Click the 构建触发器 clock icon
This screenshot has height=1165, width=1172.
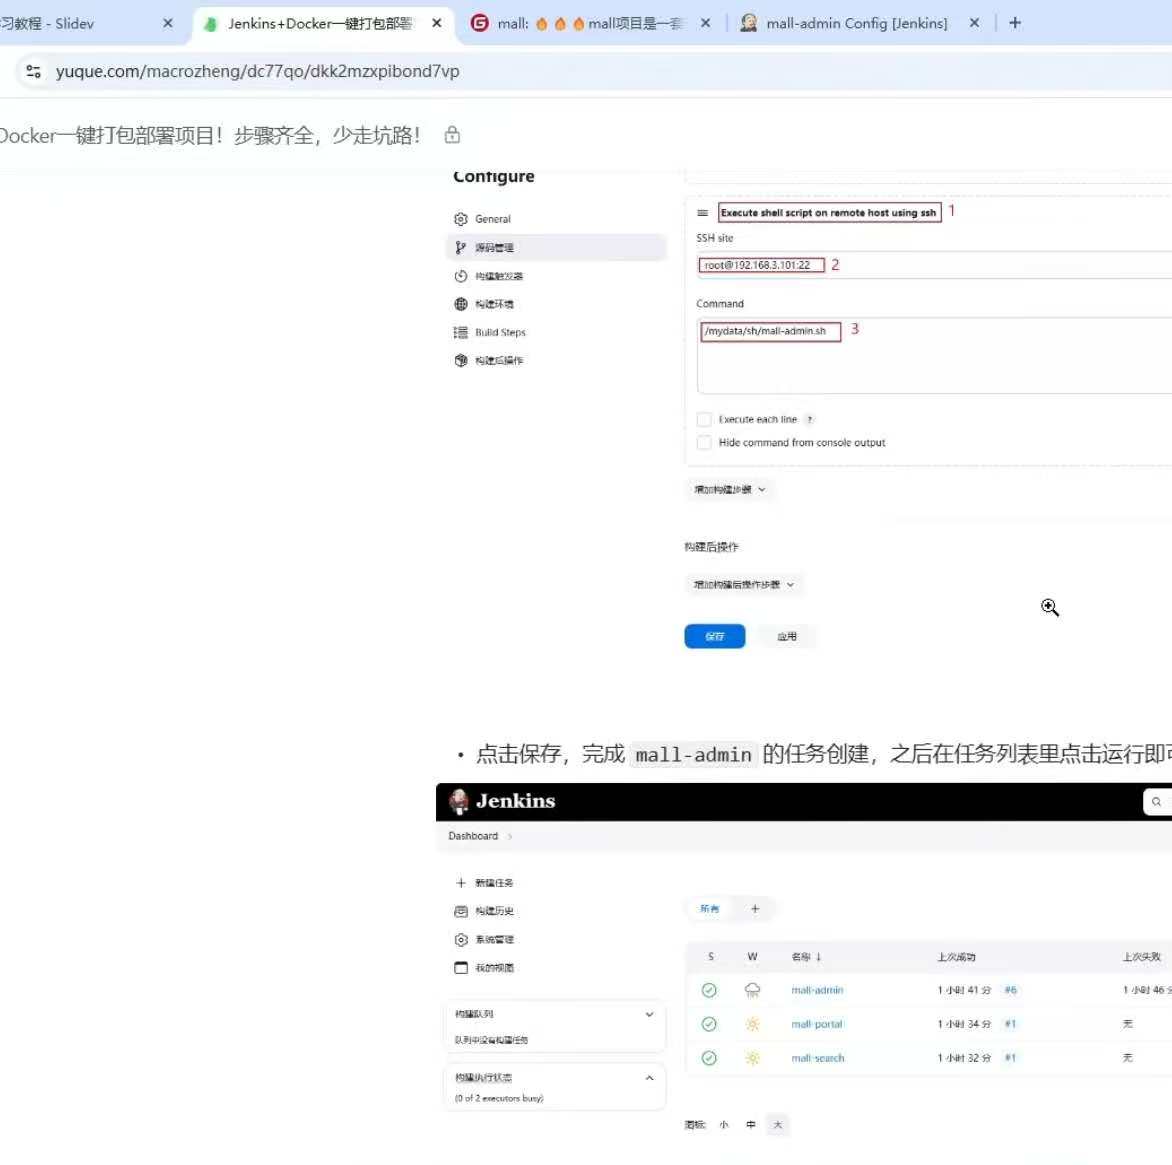click(460, 276)
